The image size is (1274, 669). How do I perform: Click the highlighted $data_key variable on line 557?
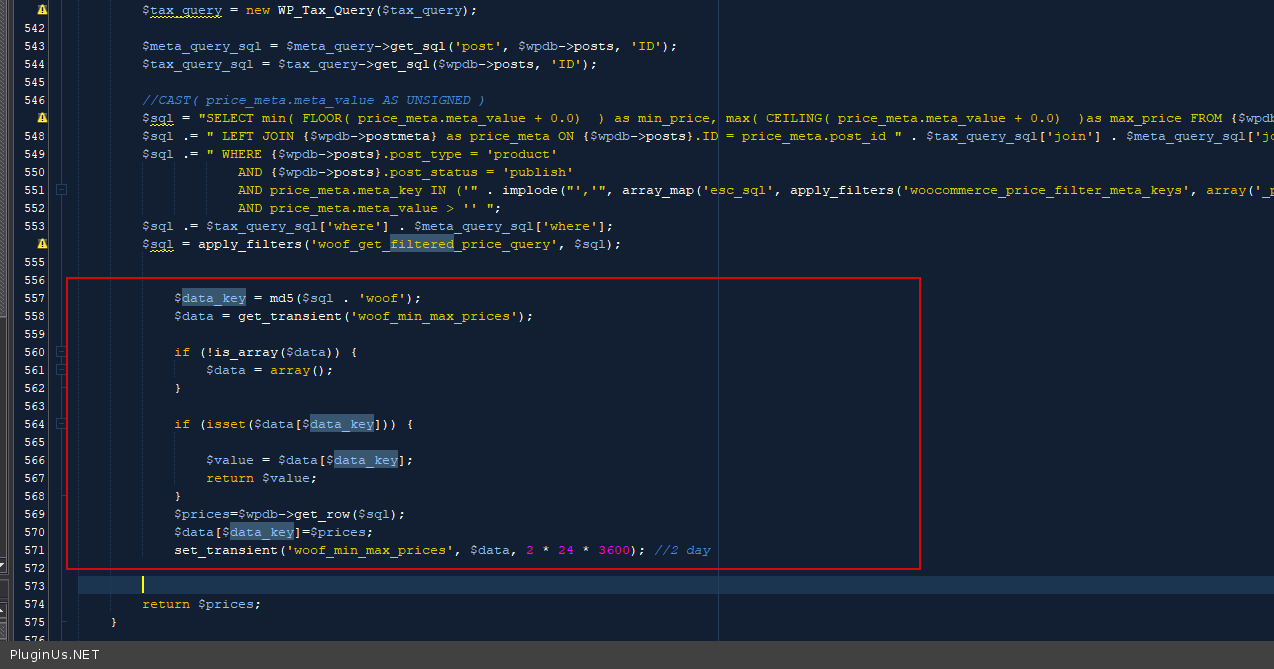[213, 298]
